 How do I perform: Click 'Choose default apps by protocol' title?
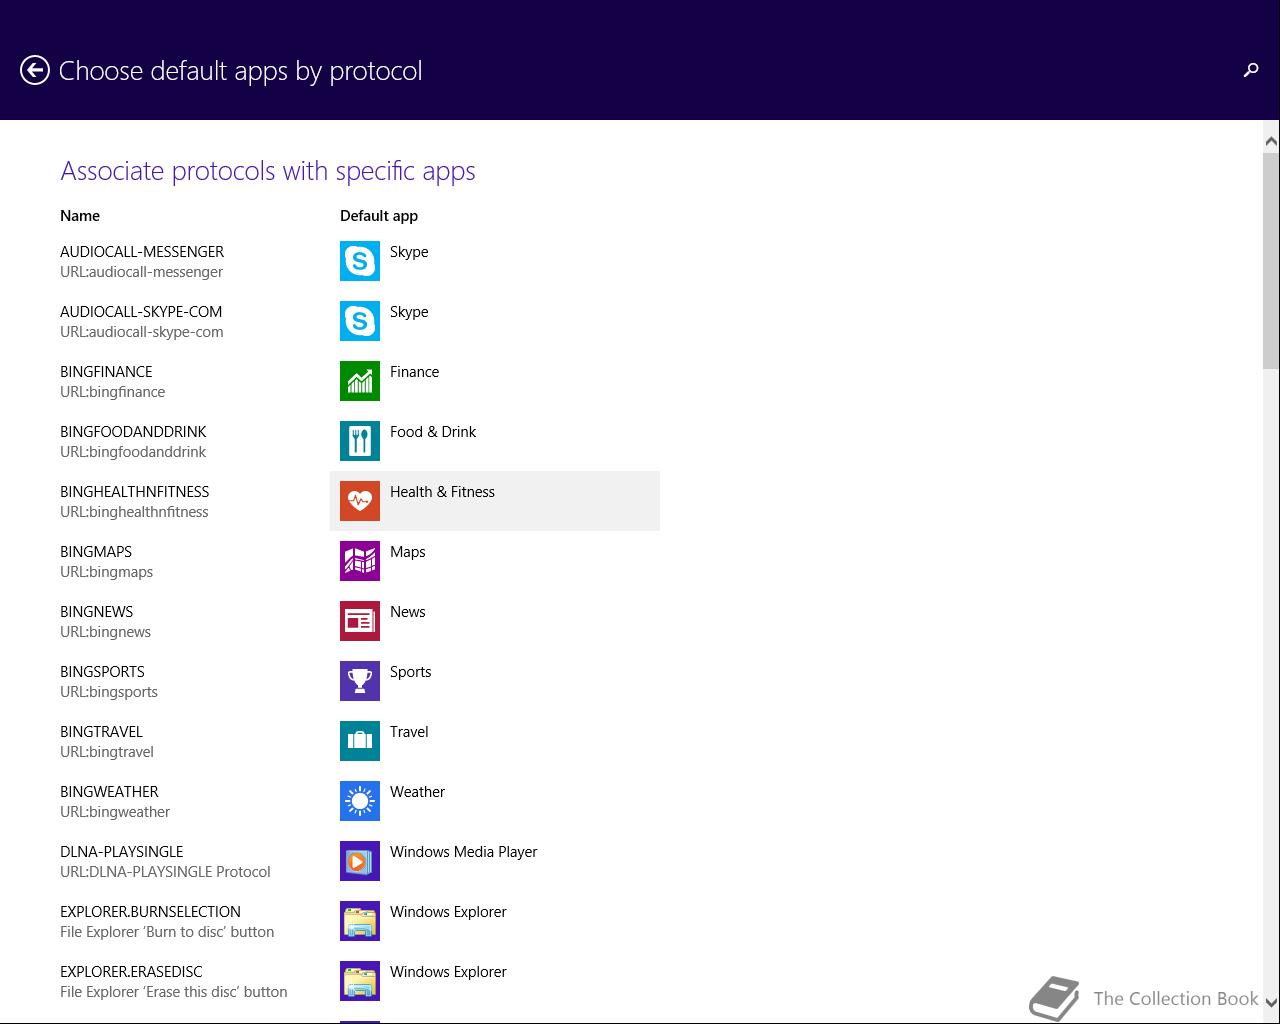(x=241, y=71)
